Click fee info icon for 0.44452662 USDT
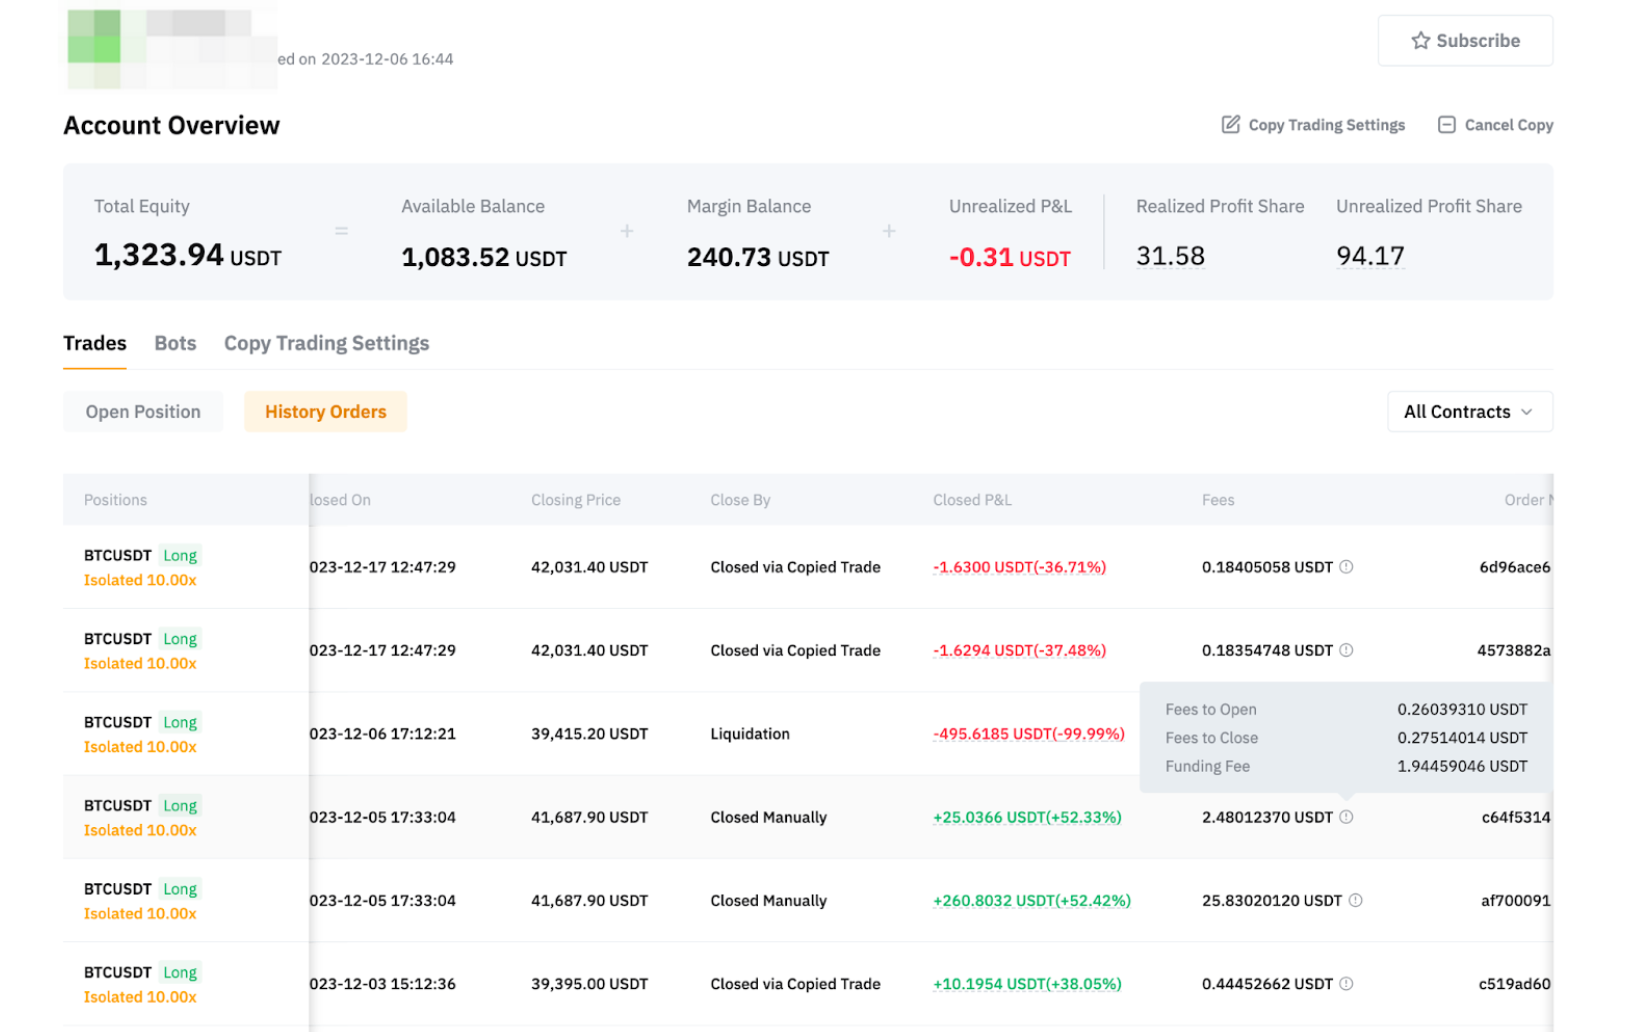1626x1032 pixels. pos(1346,984)
